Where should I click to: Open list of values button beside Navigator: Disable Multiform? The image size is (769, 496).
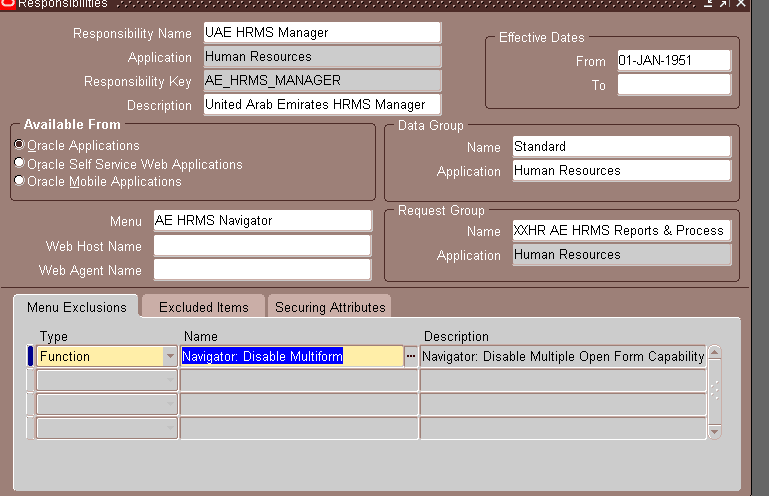click(411, 356)
